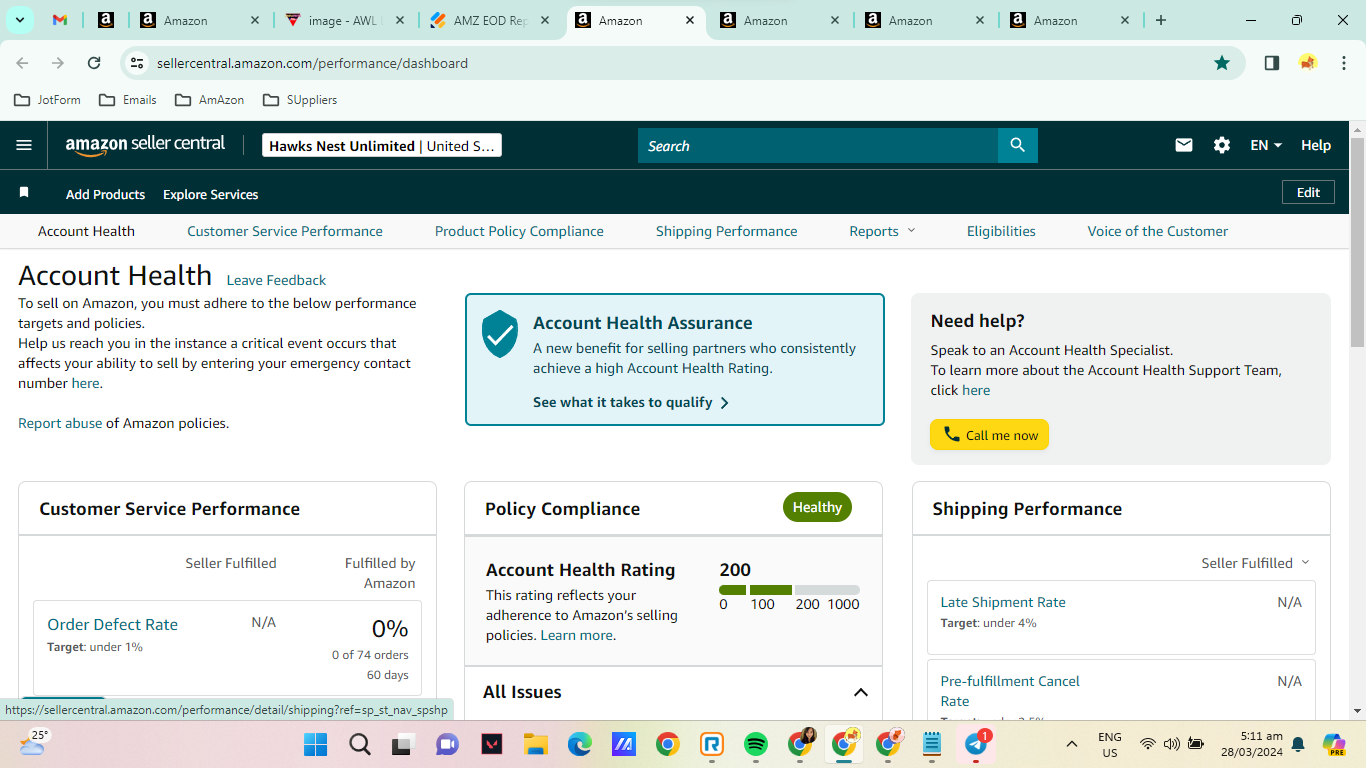Reload the current page

[94, 63]
